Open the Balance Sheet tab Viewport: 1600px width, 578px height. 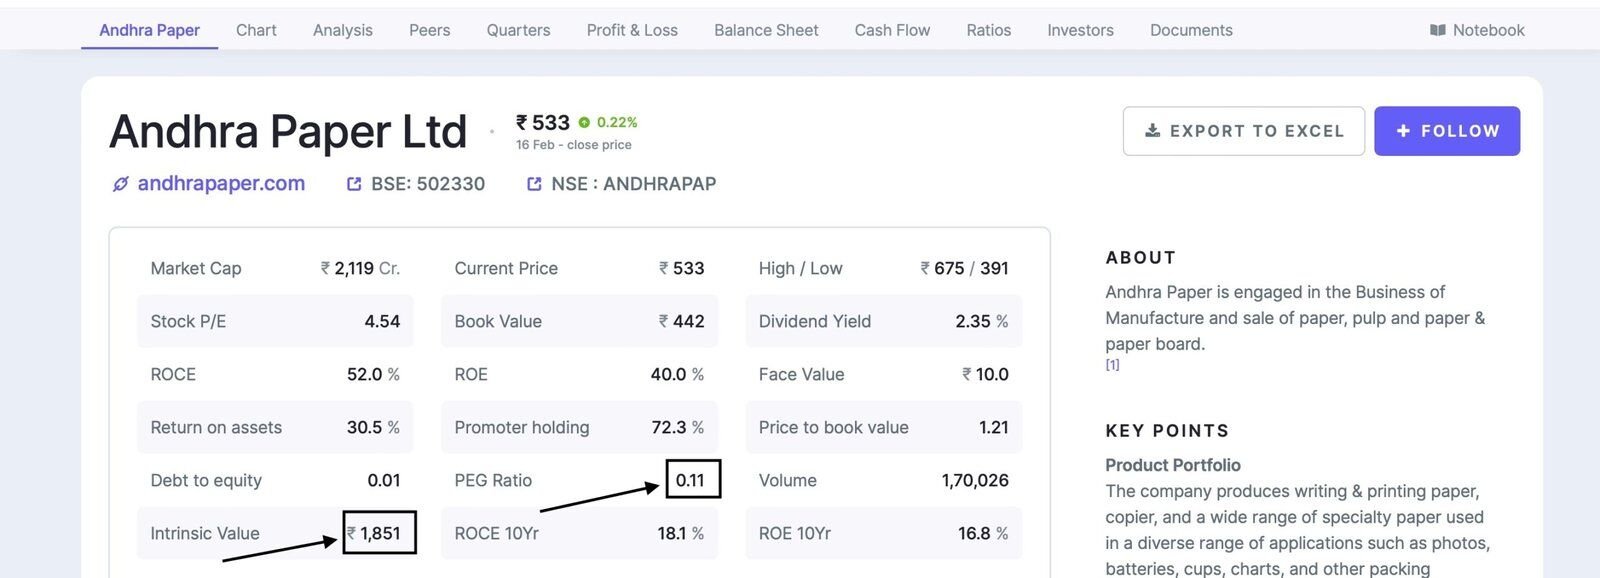point(766,30)
